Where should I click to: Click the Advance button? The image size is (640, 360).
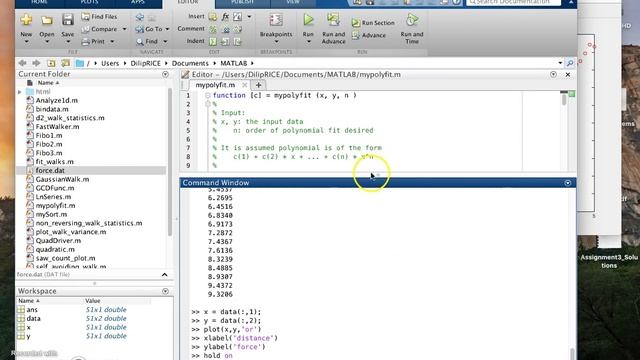369,35
